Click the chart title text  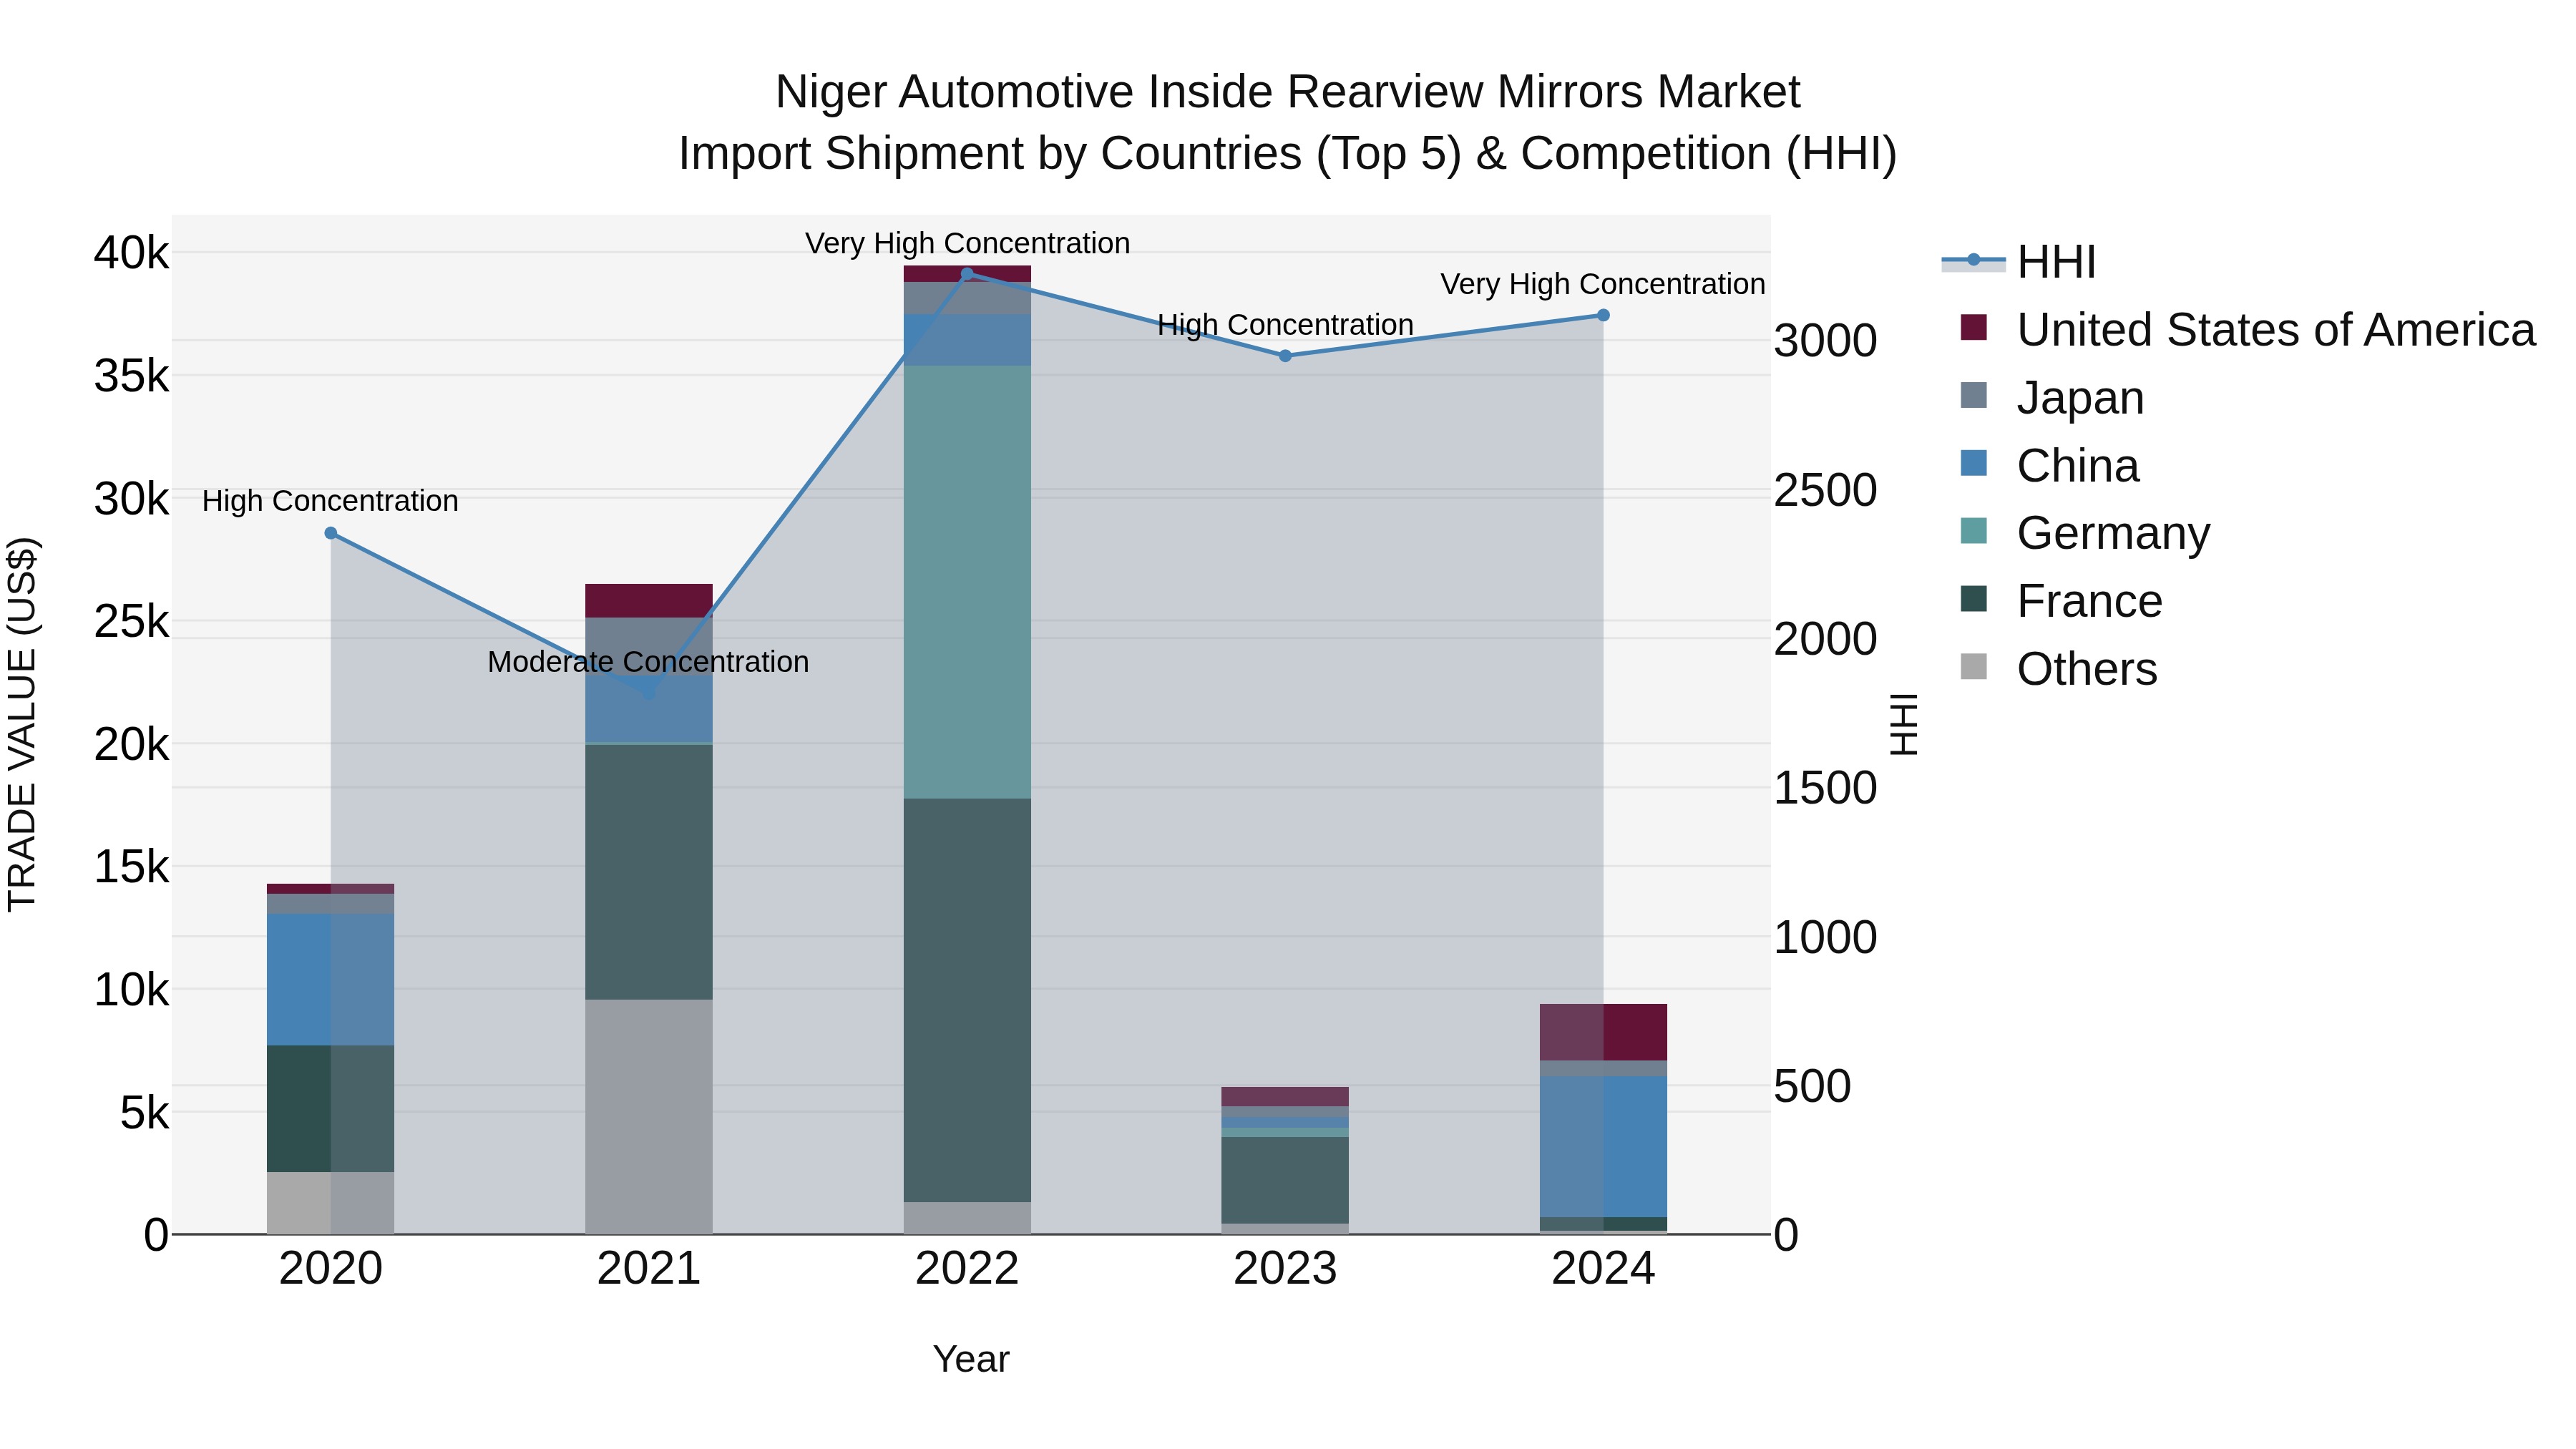pos(1288,92)
